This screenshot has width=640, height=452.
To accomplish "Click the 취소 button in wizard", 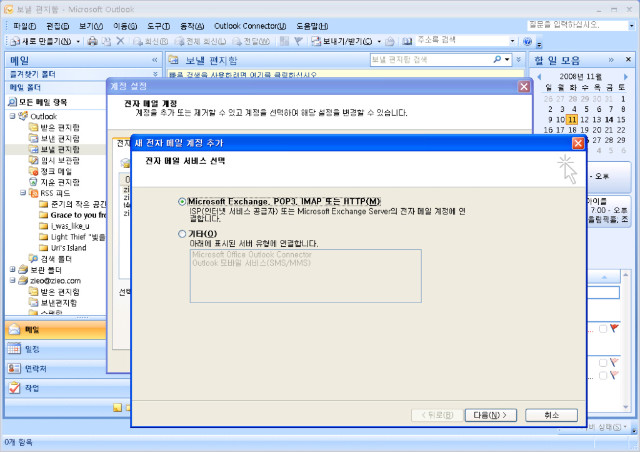I will 551,415.
